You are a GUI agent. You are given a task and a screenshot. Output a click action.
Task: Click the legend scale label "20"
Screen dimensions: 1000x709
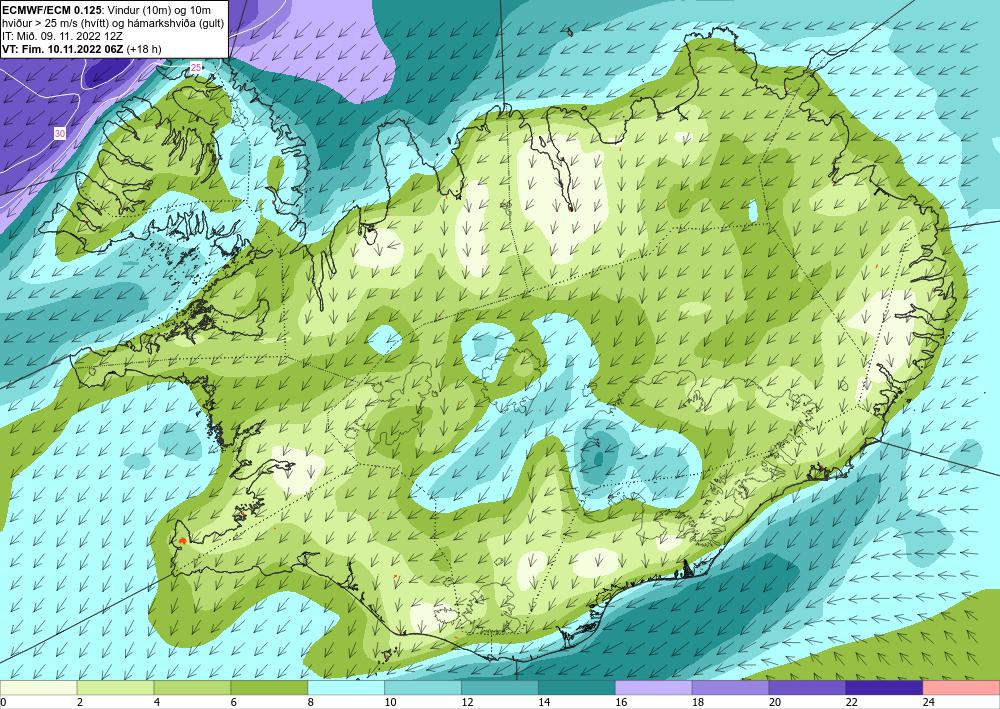point(775,702)
